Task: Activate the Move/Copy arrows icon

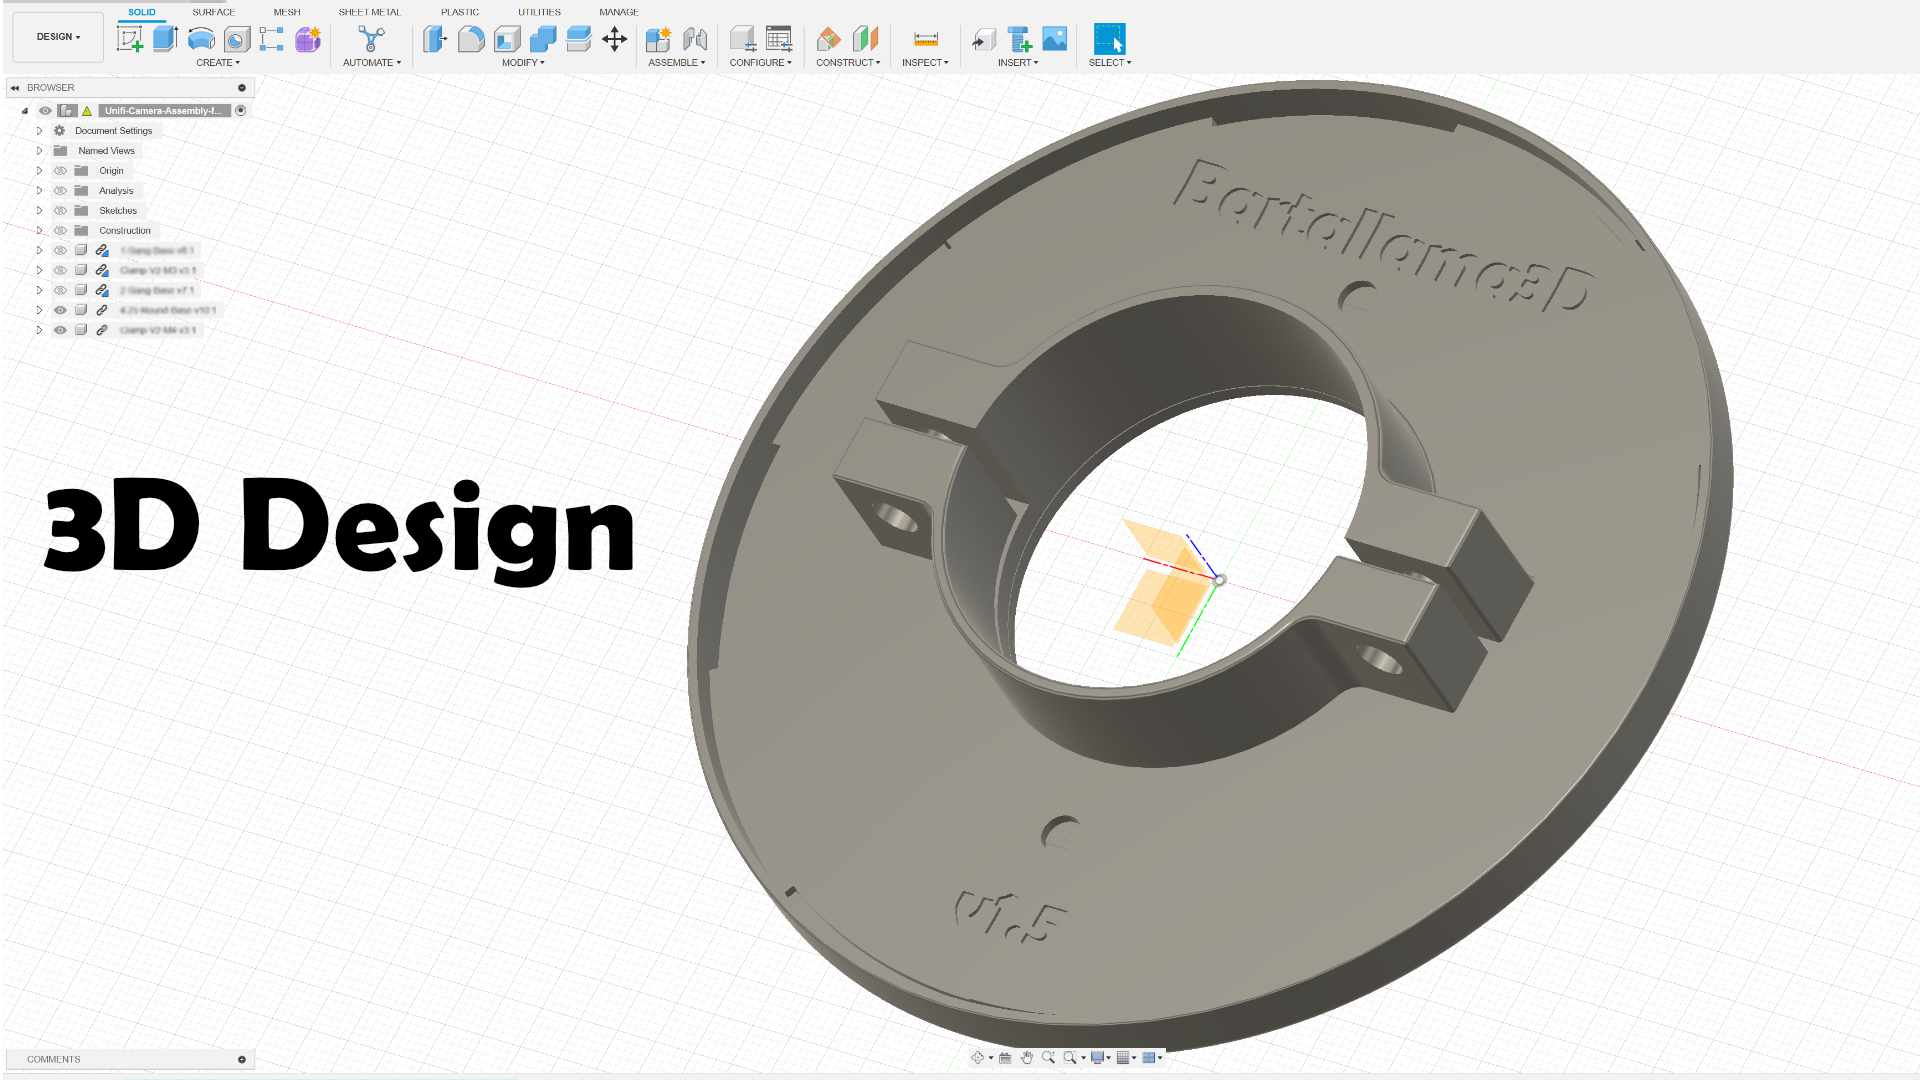Action: point(614,39)
